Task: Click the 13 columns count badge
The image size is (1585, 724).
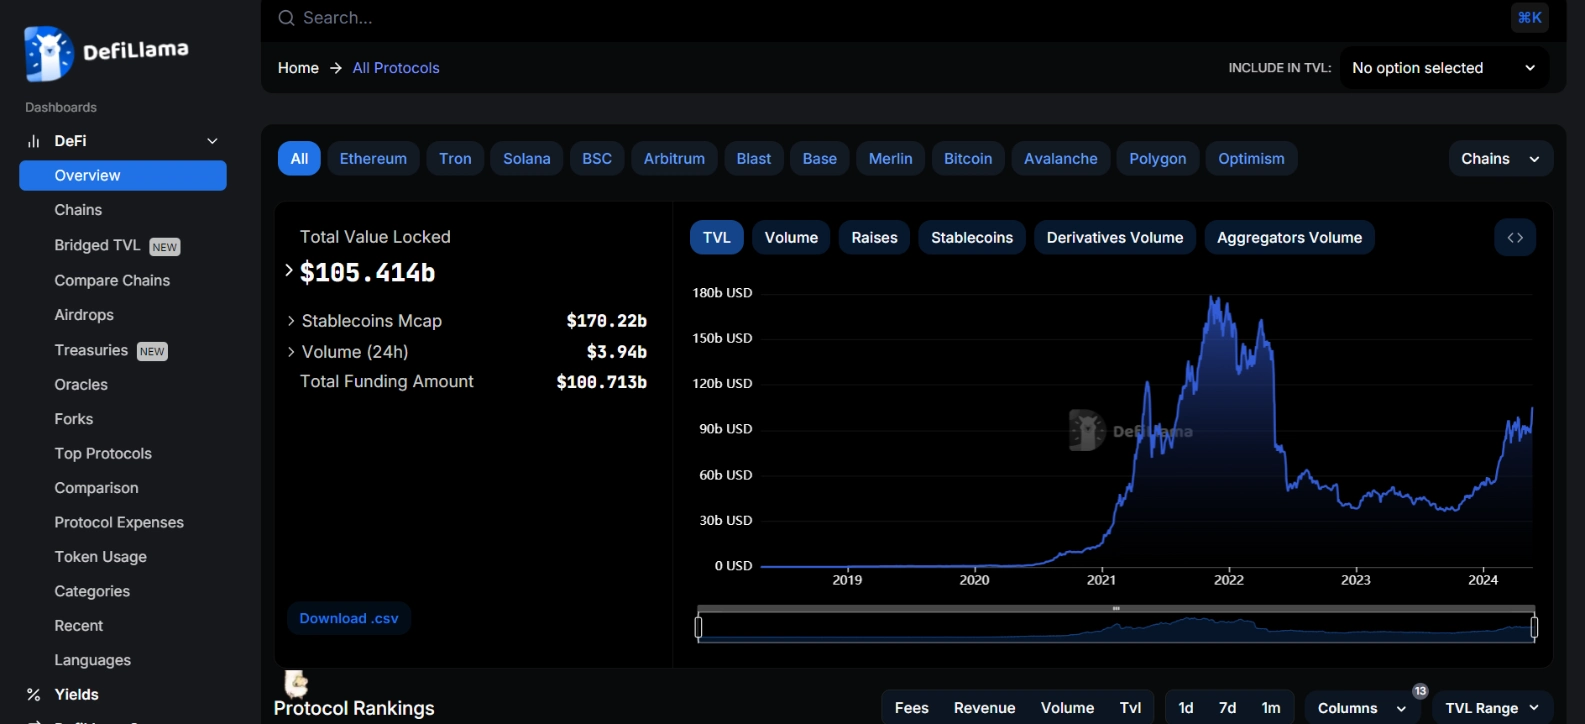Action: click(x=1420, y=691)
